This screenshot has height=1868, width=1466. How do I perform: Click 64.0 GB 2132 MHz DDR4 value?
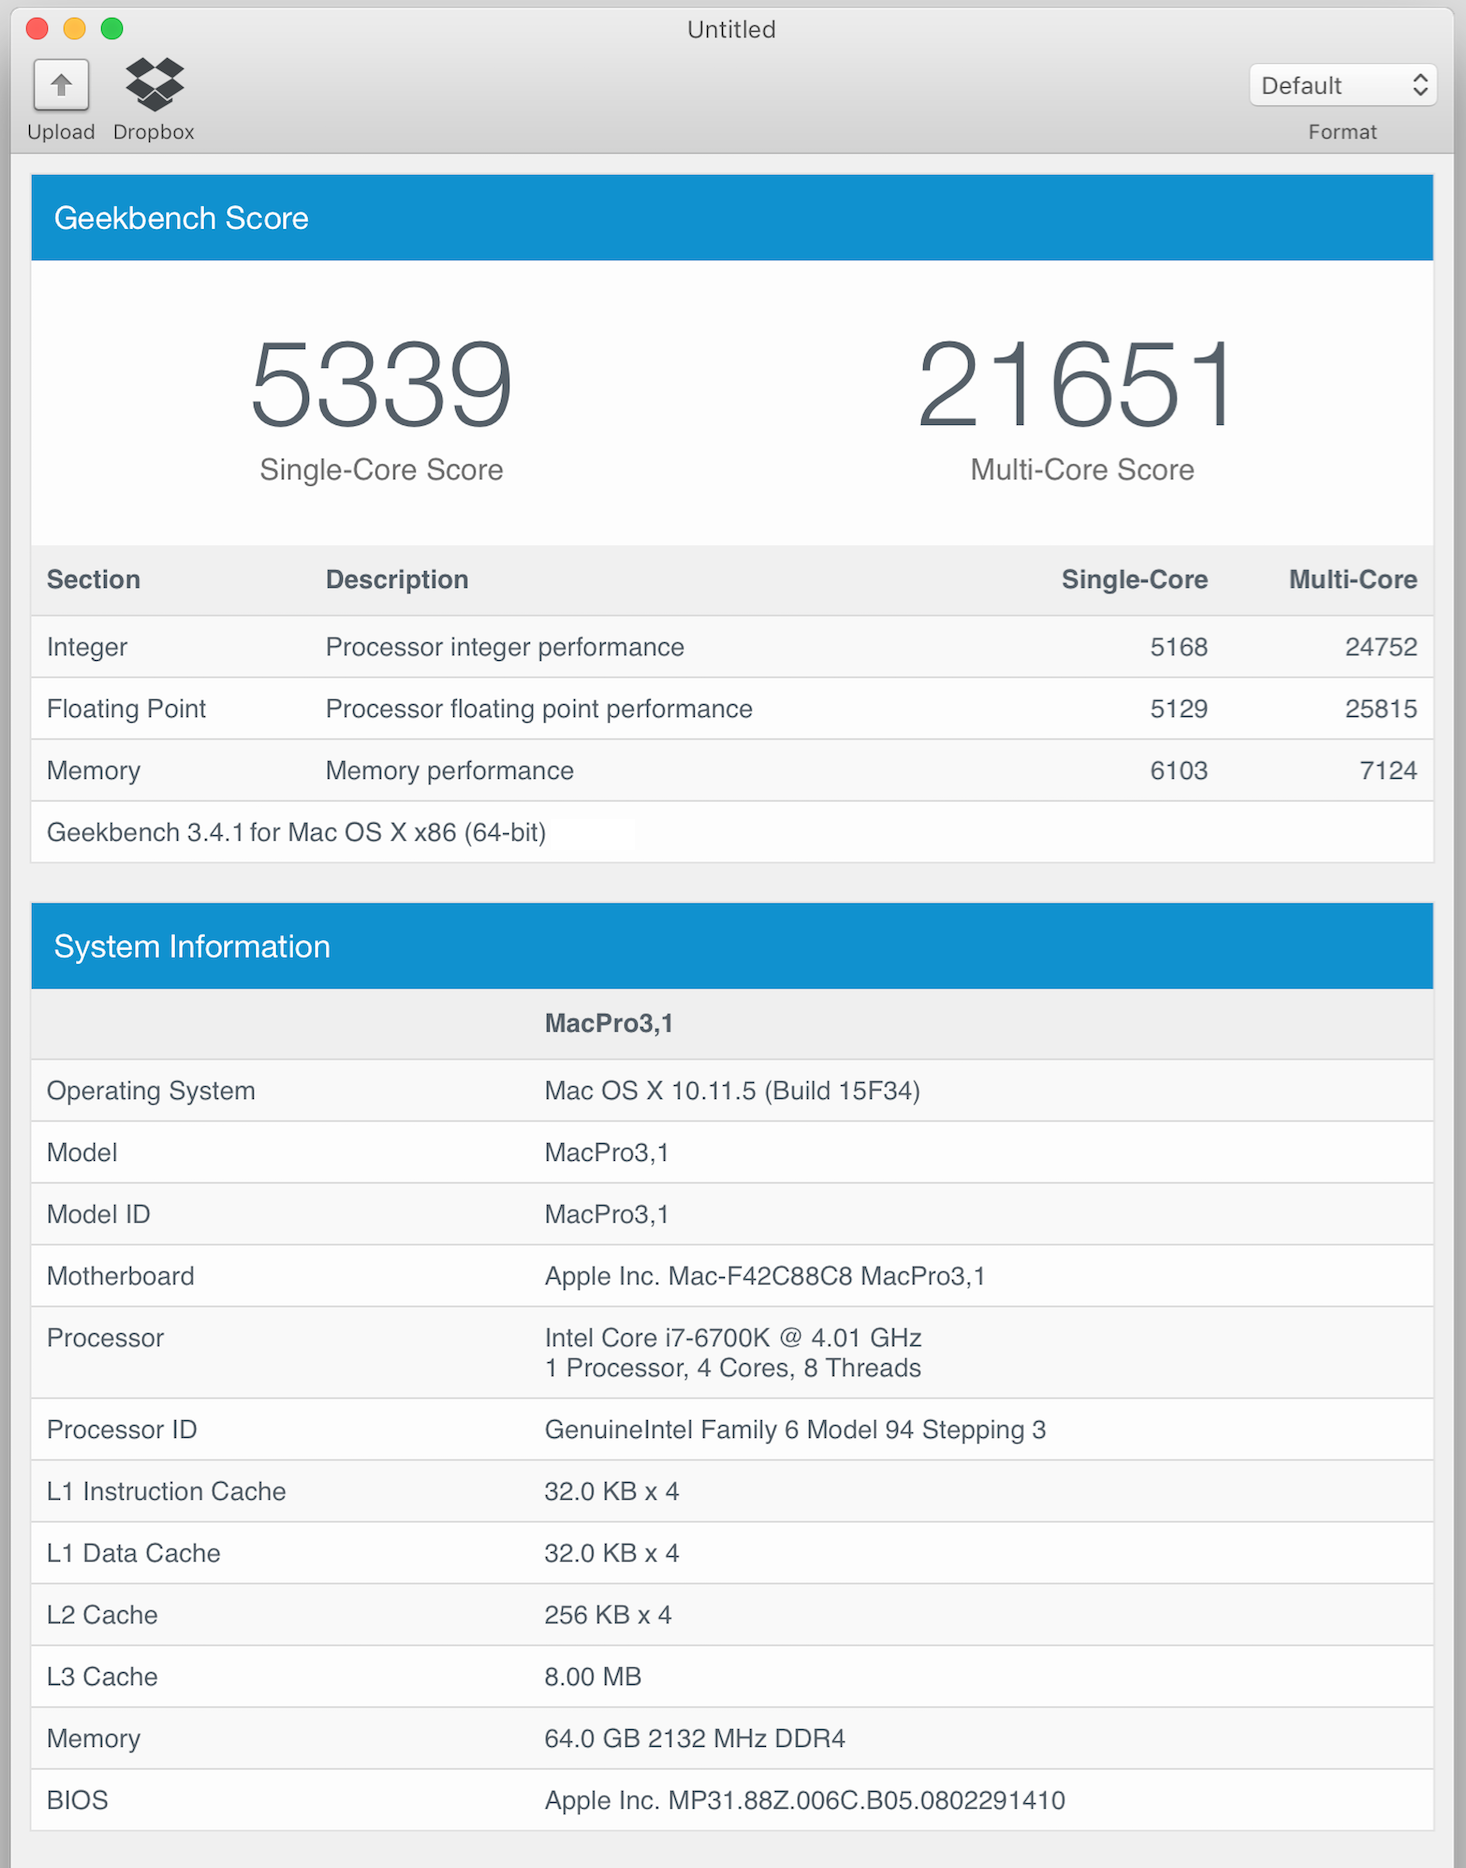695,1740
